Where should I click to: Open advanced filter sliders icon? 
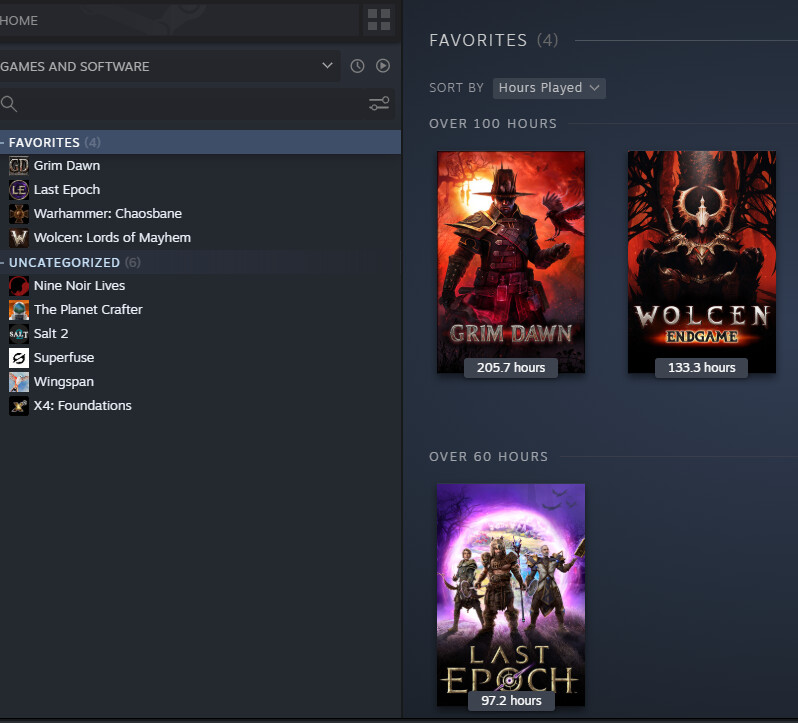(379, 104)
